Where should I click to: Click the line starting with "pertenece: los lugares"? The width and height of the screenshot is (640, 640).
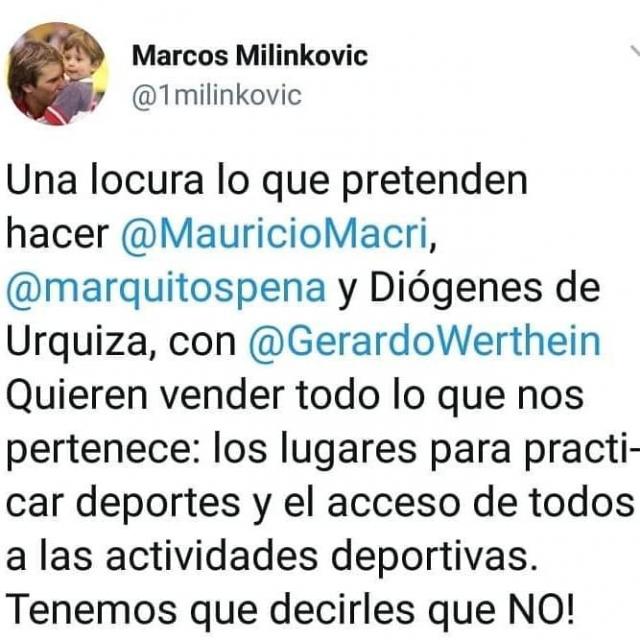tap(322, 450)
